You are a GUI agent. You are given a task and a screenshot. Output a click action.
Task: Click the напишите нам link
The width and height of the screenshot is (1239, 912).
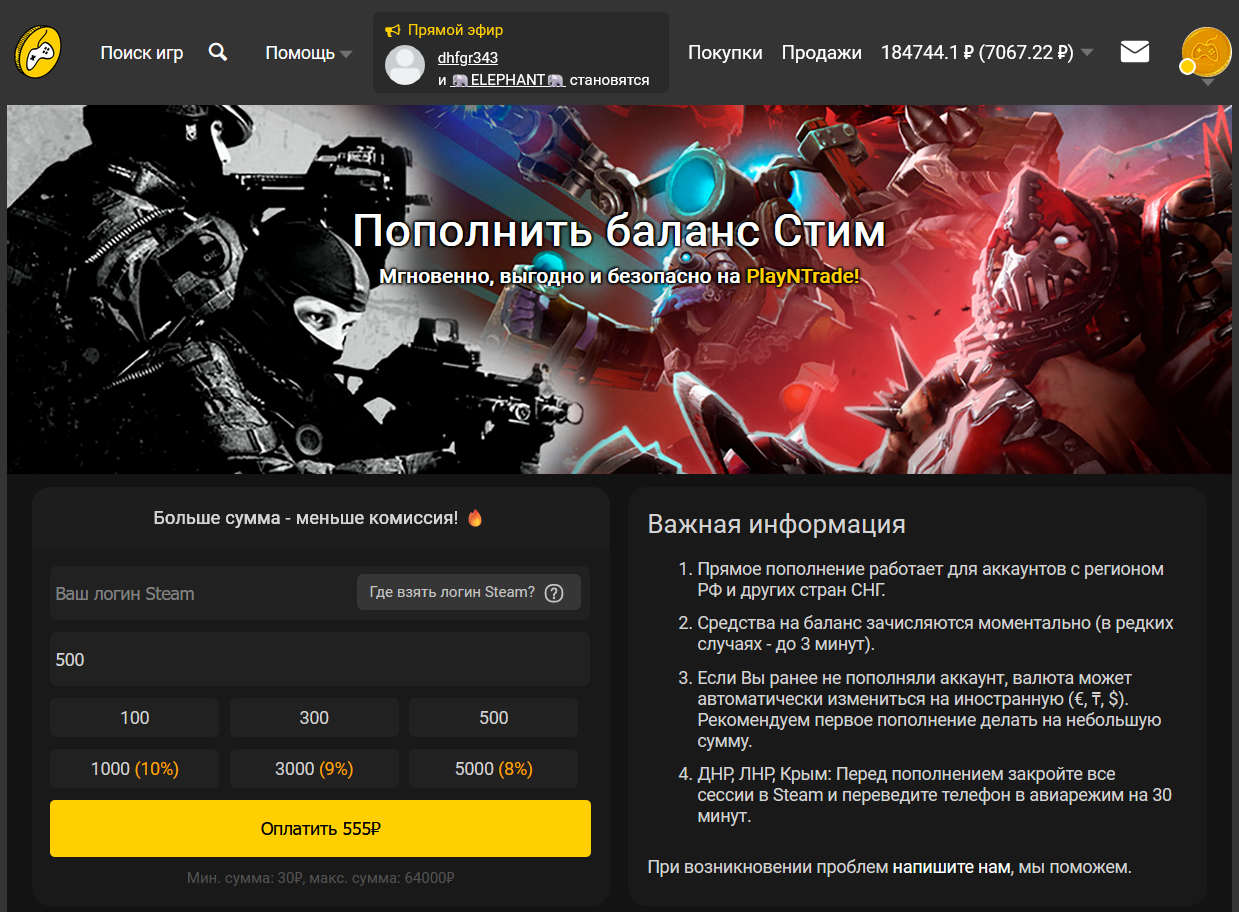(x=952, y=866)
